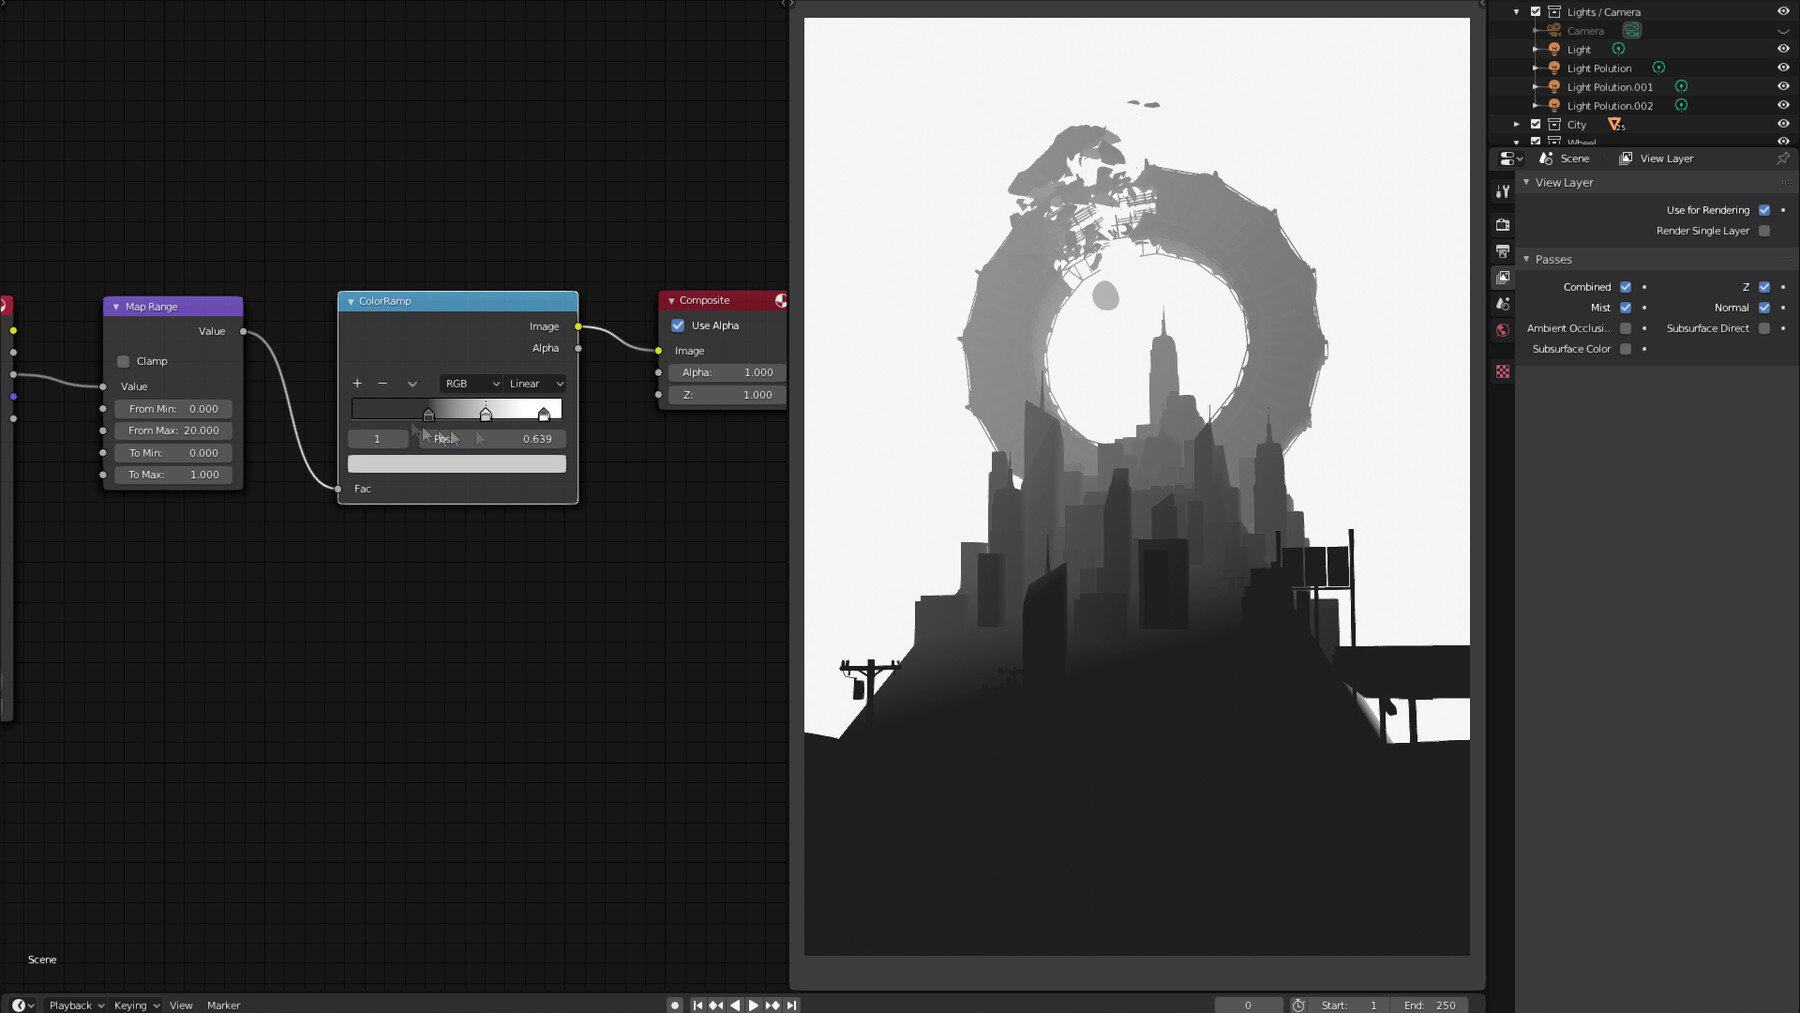
Task: Open the ColorRamp Linear interpolation dropdown
Action: [x=535, y=383]
